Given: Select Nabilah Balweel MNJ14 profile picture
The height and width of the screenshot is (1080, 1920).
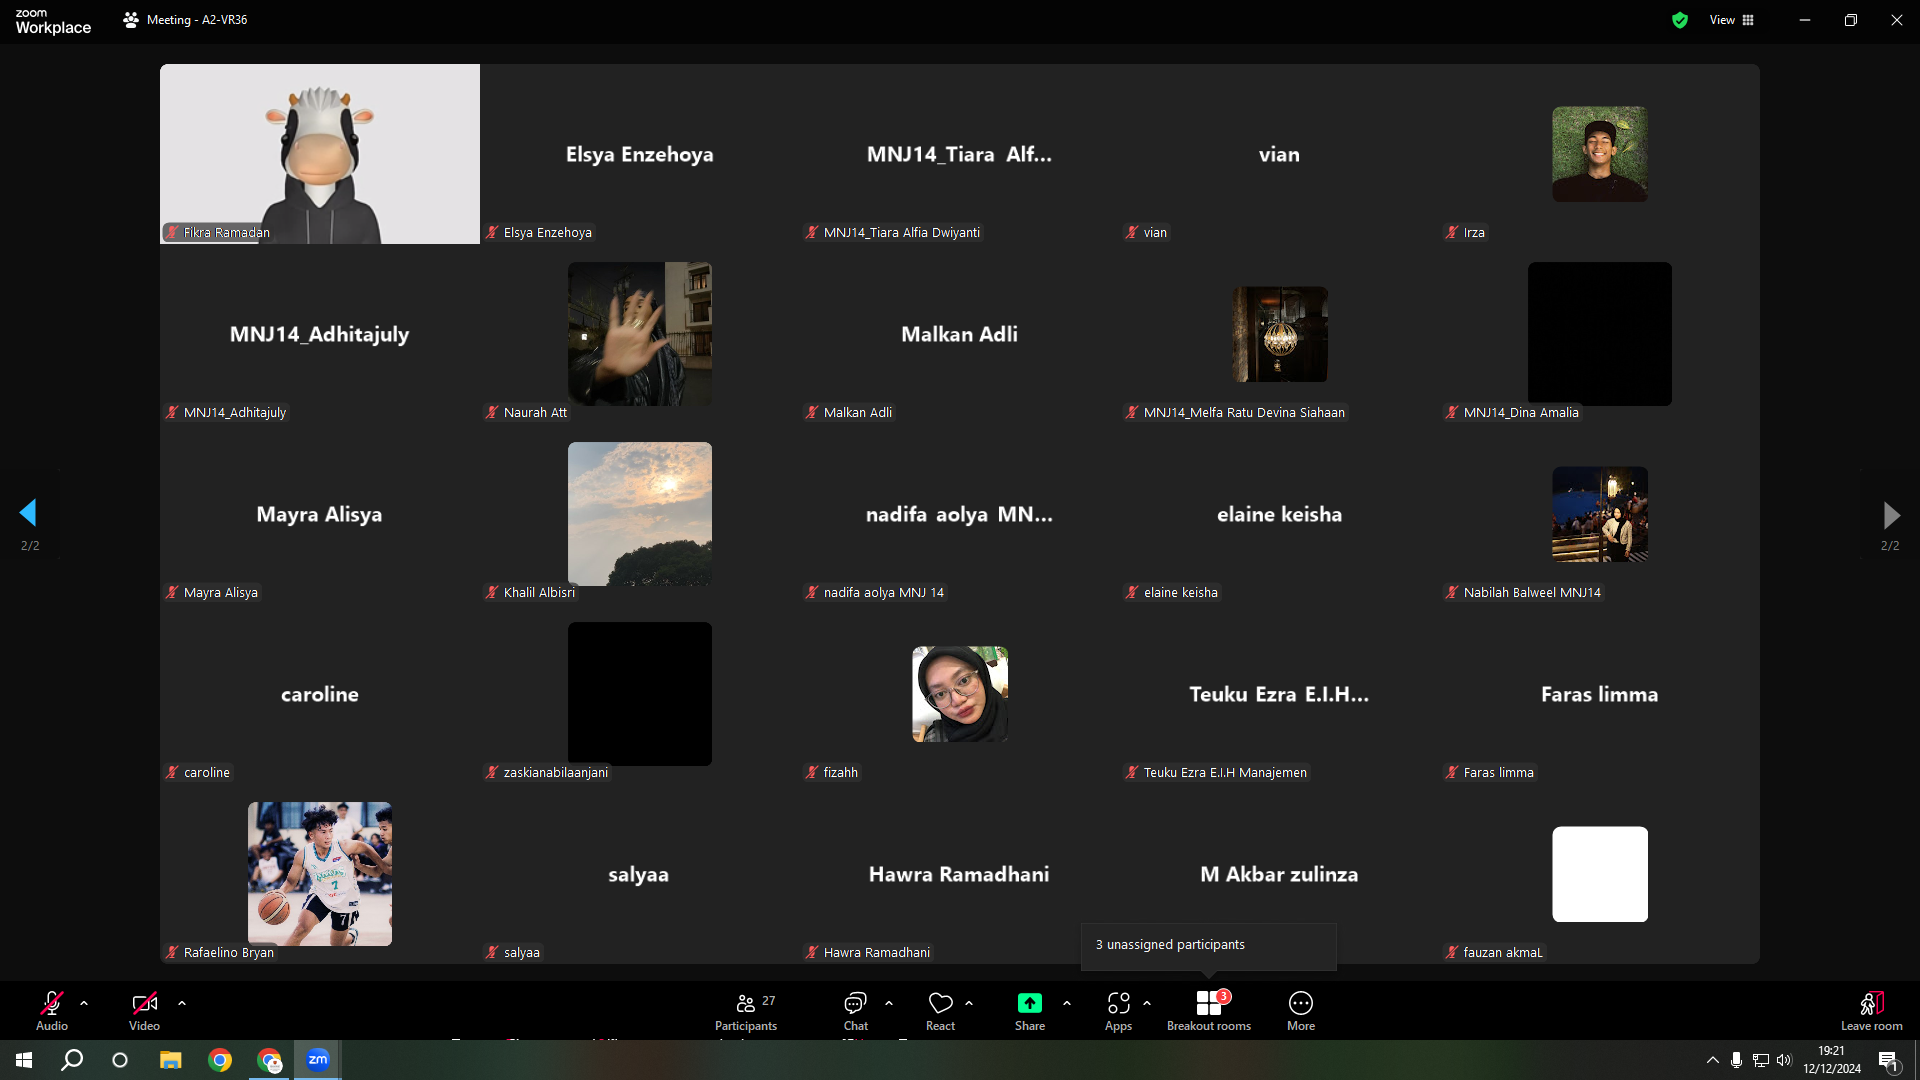Looking at the screenshot, I should point(1600,514).
